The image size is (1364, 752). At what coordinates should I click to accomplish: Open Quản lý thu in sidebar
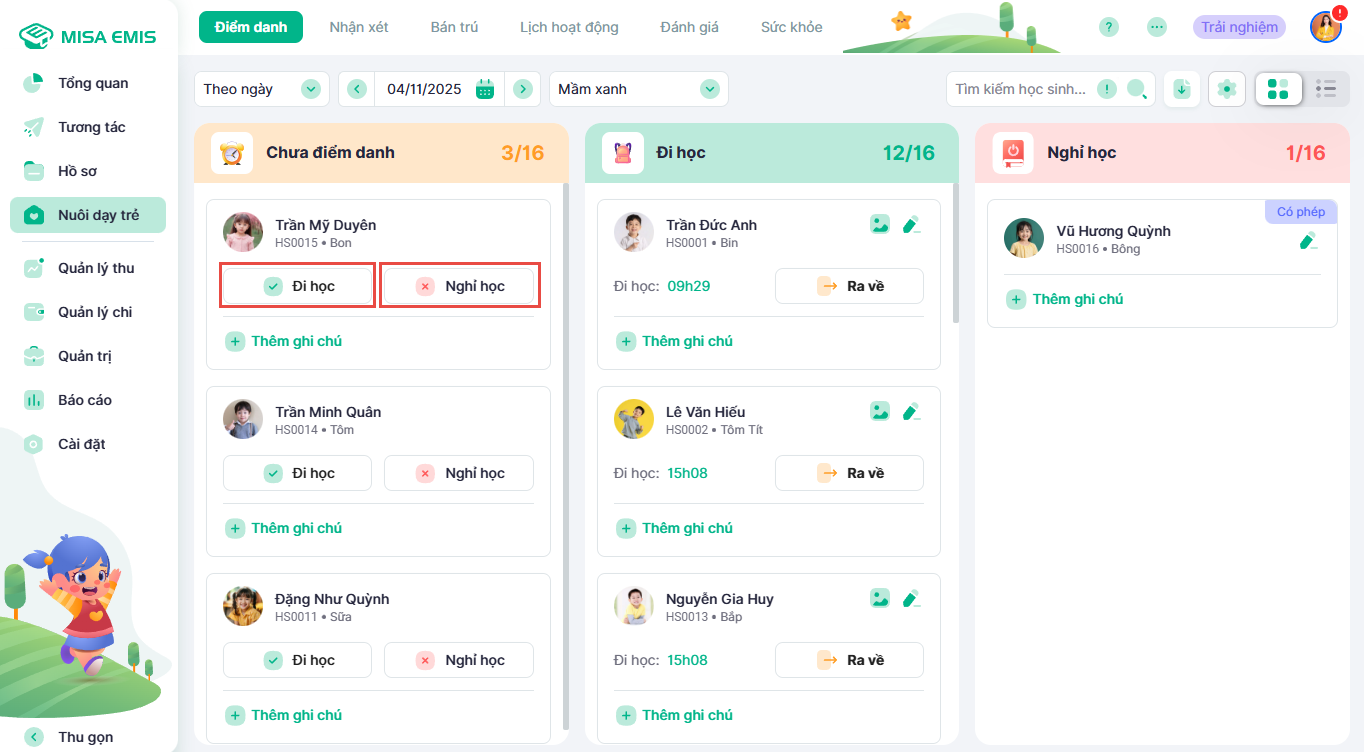pyautogui.click(x=95, y=268)
